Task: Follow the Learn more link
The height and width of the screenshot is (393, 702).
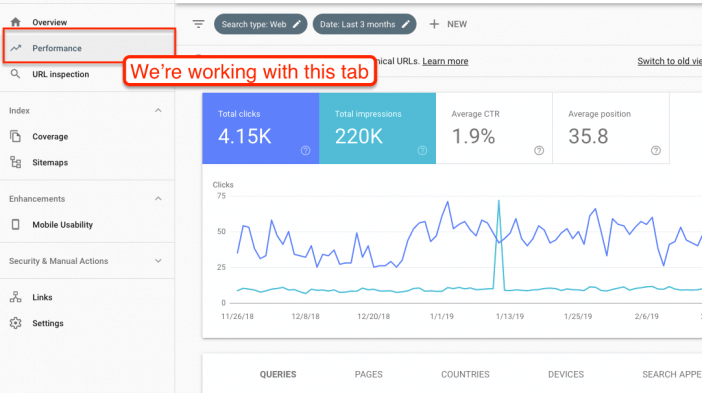Action: [445, 61]
